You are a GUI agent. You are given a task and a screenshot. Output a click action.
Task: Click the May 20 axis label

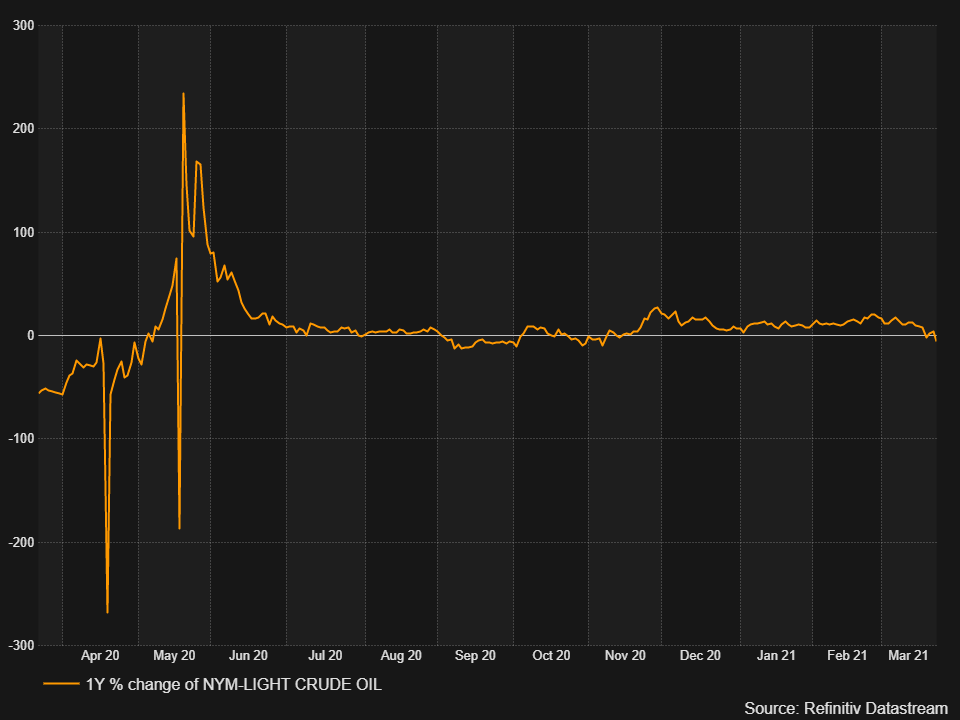coord(174,655)
